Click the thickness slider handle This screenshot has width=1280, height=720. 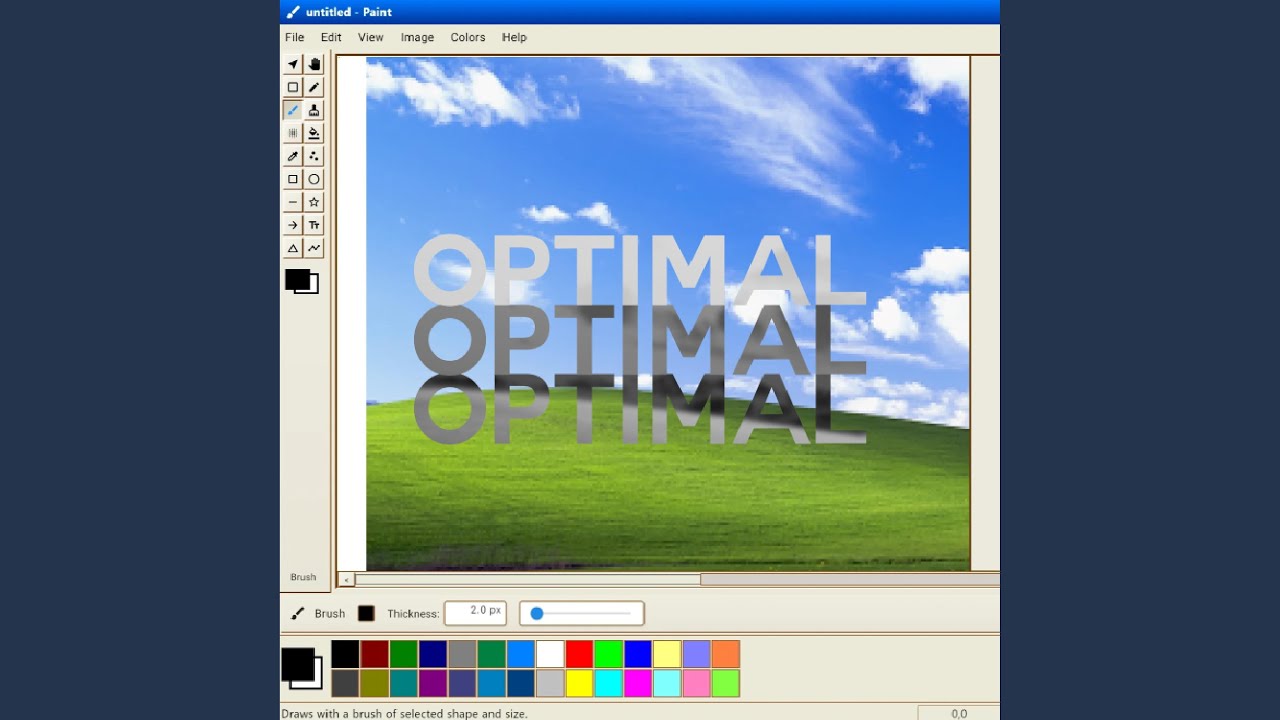[537, 613]
